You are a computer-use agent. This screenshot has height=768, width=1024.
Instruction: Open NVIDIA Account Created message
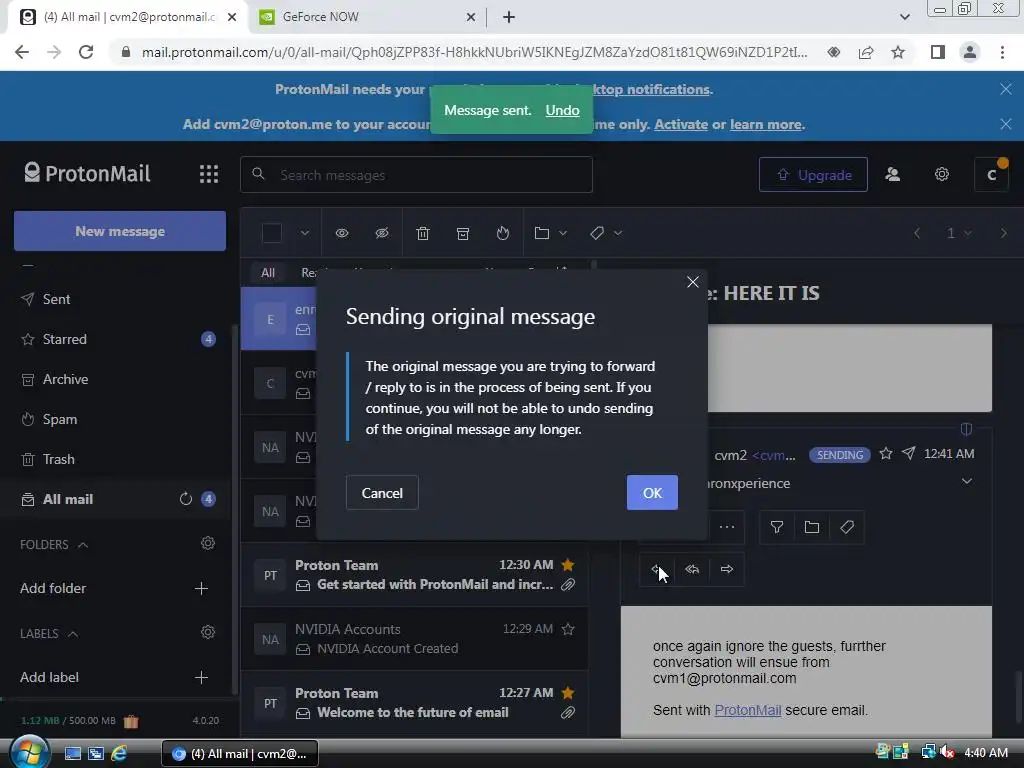[415, 639]
